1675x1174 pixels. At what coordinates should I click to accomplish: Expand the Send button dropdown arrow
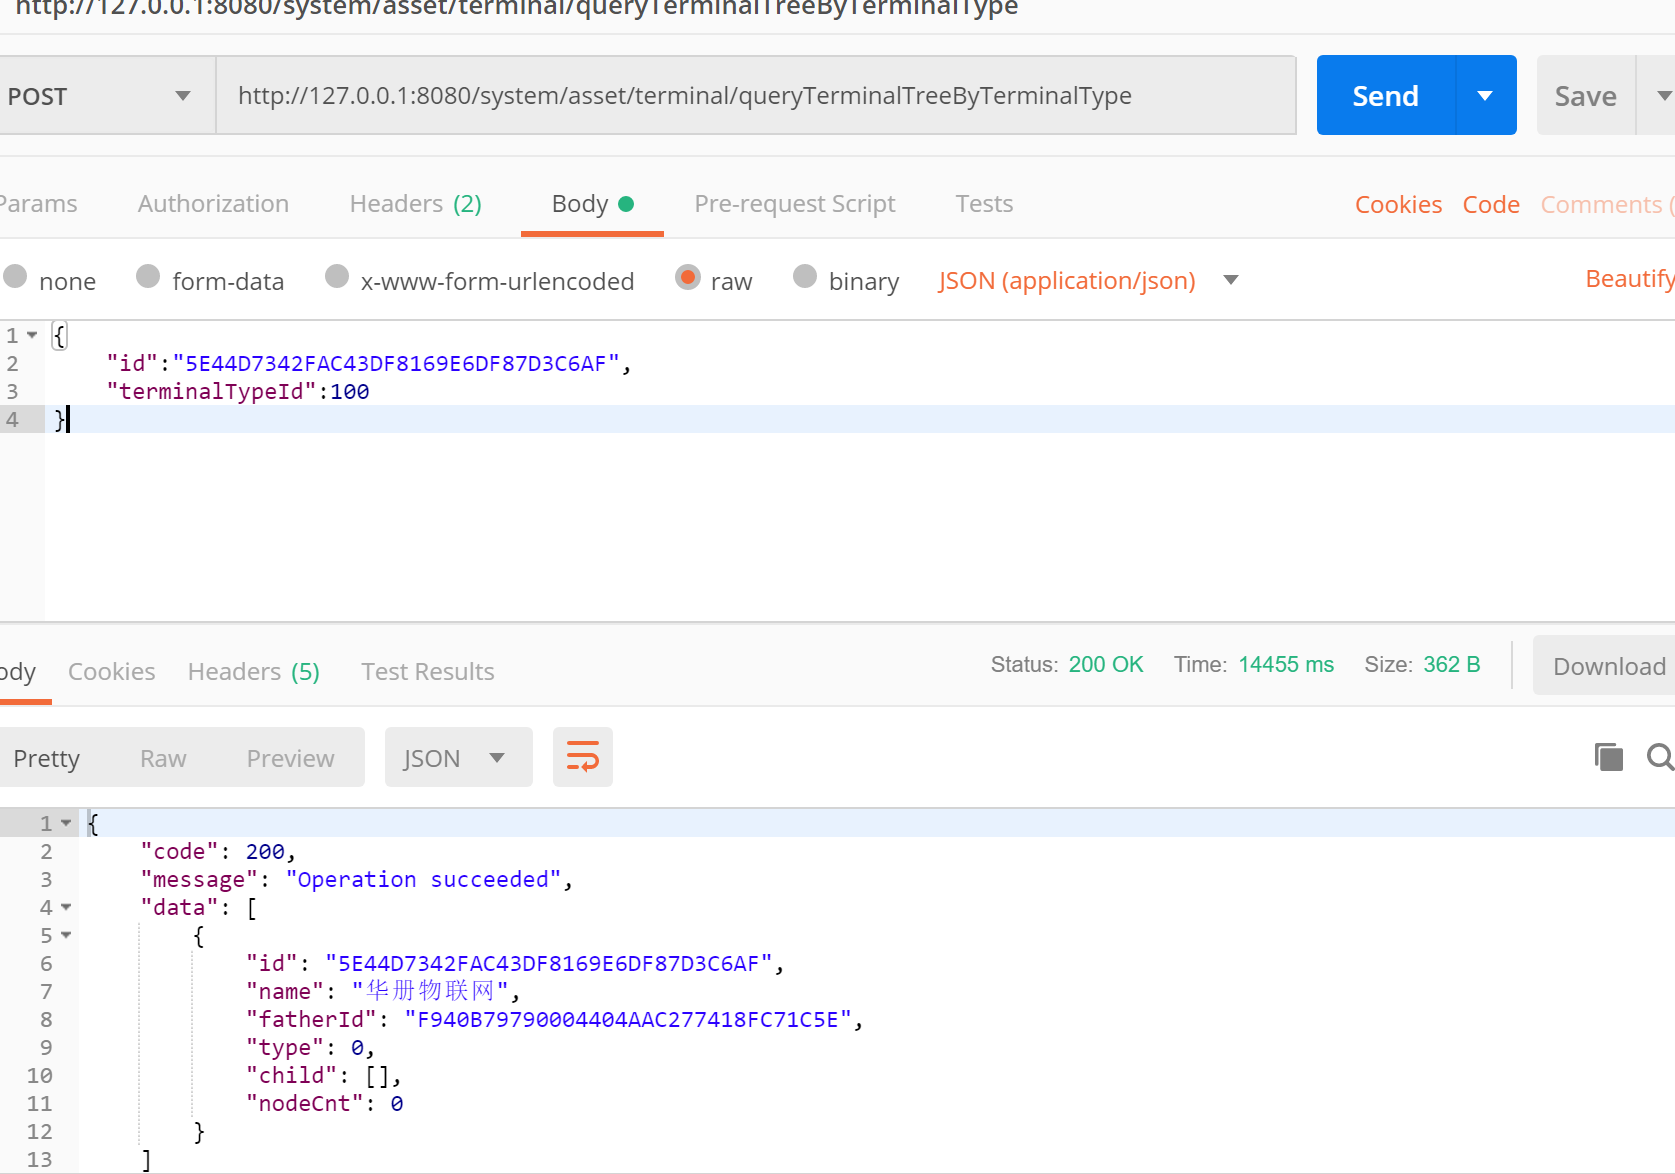(1485, 96)
